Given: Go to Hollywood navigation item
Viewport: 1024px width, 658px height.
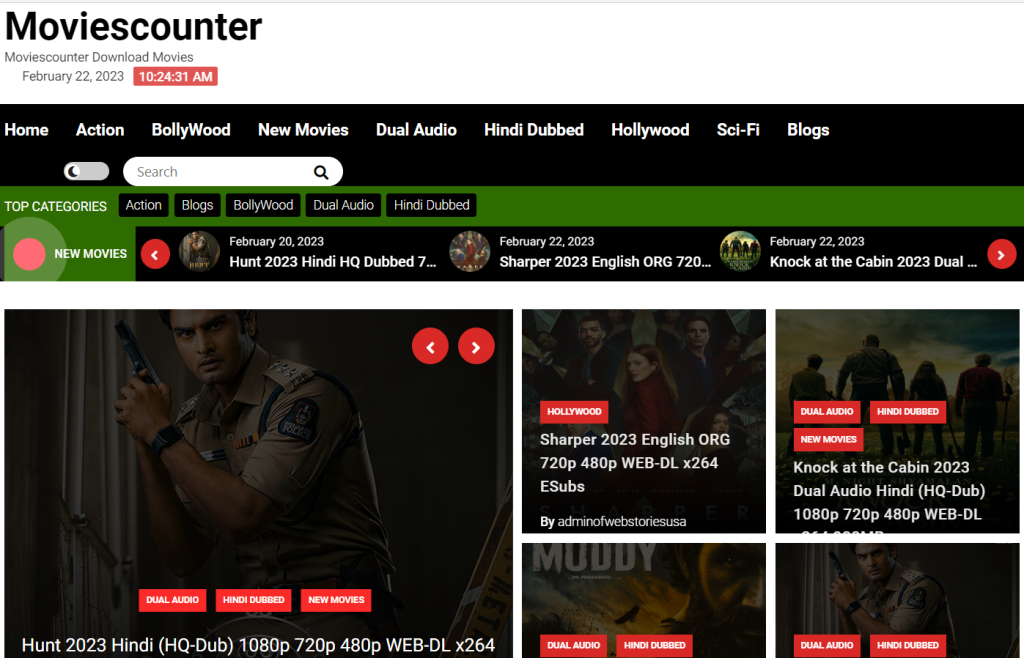Looking at the screenshot, I should click(x=650, y=130).
